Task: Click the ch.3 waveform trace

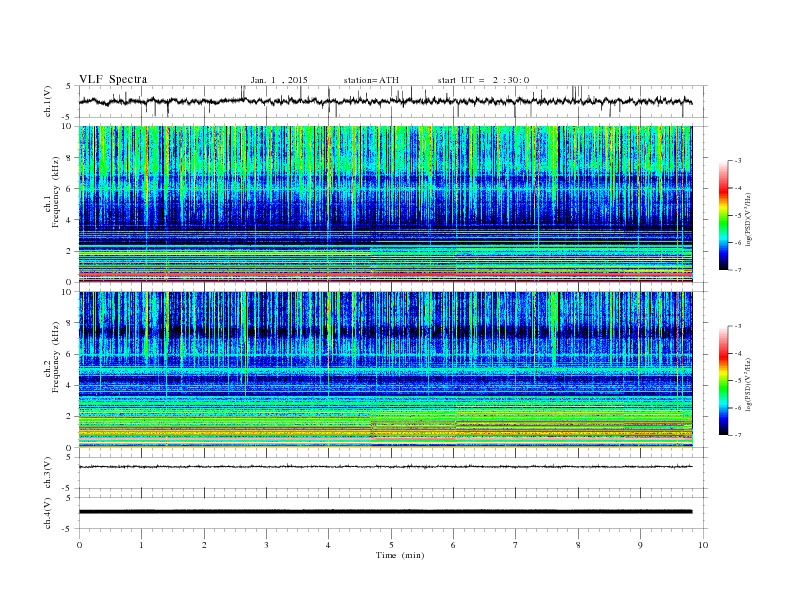Action: click(x=385, y=467)
